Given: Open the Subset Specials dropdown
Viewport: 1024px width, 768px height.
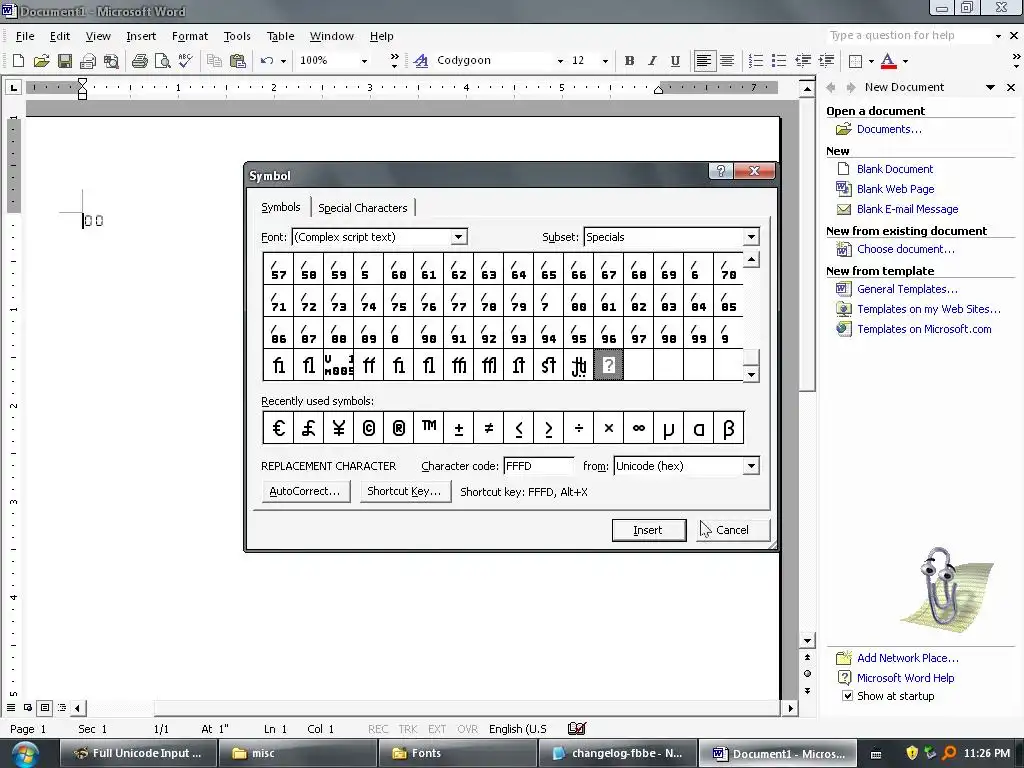Looking at the screenshot, I should click(751, 237).
